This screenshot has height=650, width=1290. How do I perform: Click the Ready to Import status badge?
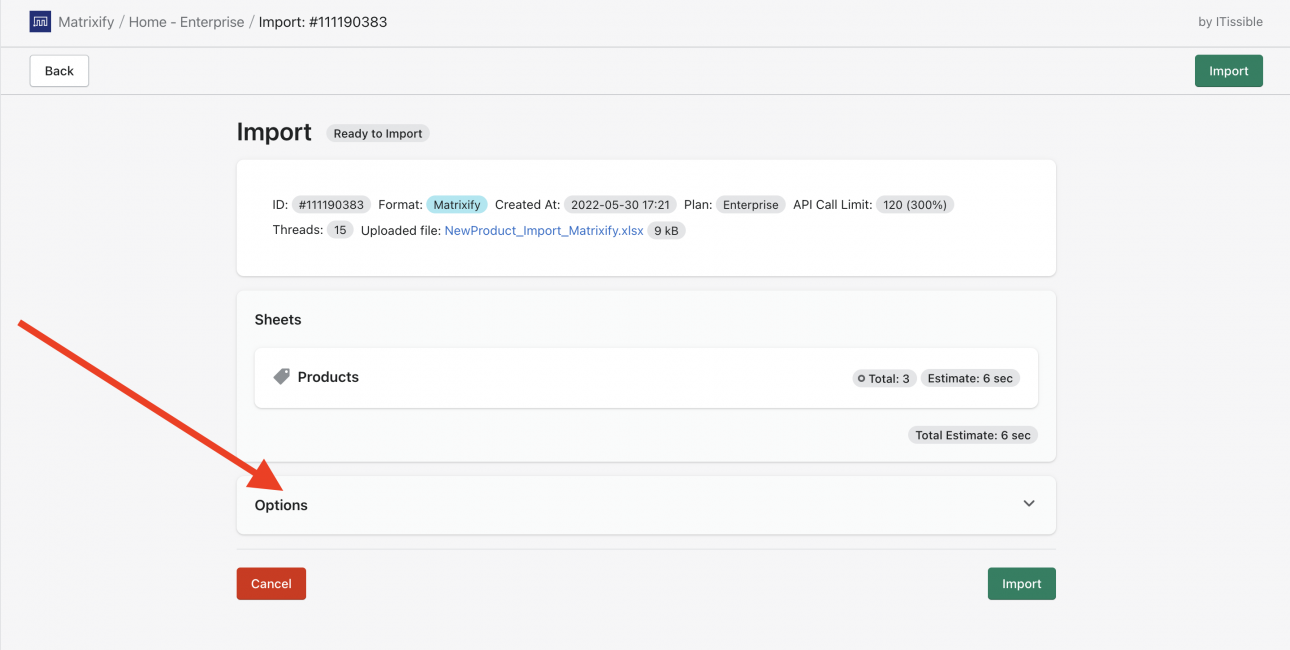pos(377,132)
